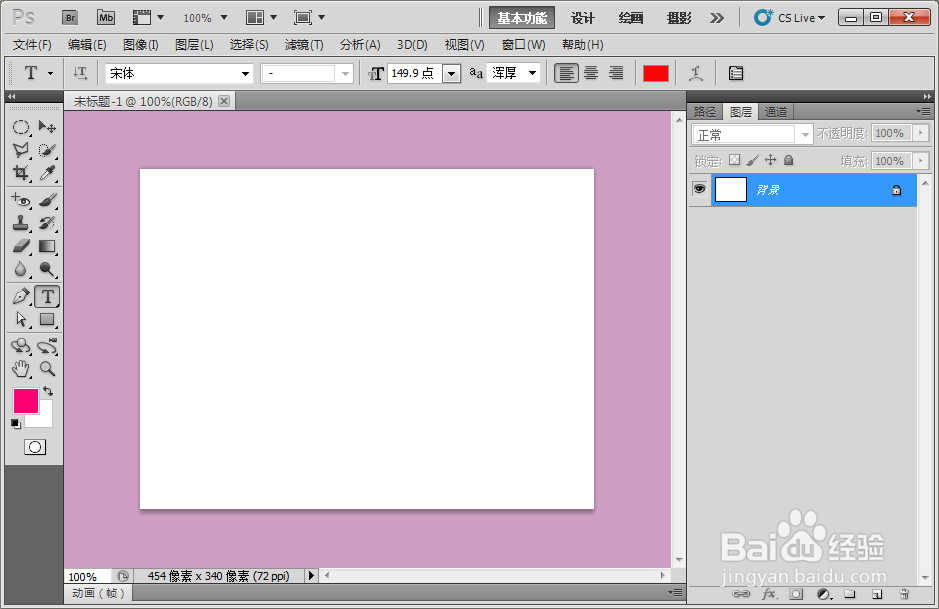Reset default foreground and background colors
The height and width of the screenshot is (609, 939).
coord(16,423)
